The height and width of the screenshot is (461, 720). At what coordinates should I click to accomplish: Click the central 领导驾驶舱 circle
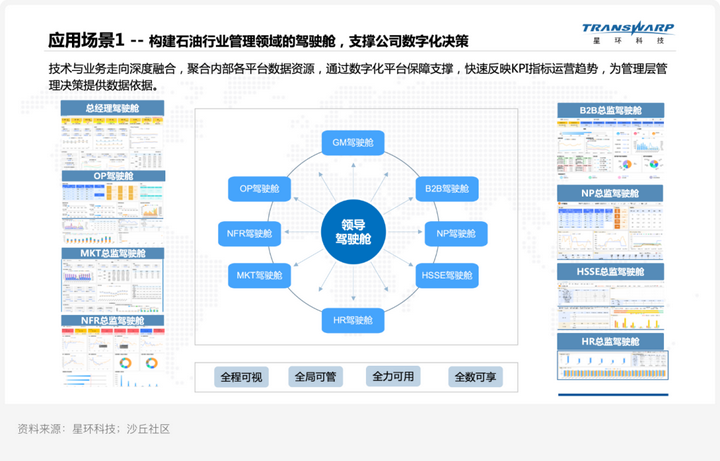pyautogui.click(x=353, y=231)
